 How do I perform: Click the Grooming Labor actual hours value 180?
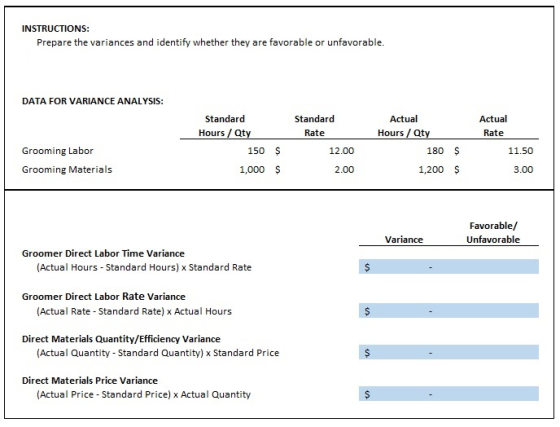[x=435, y=151]
